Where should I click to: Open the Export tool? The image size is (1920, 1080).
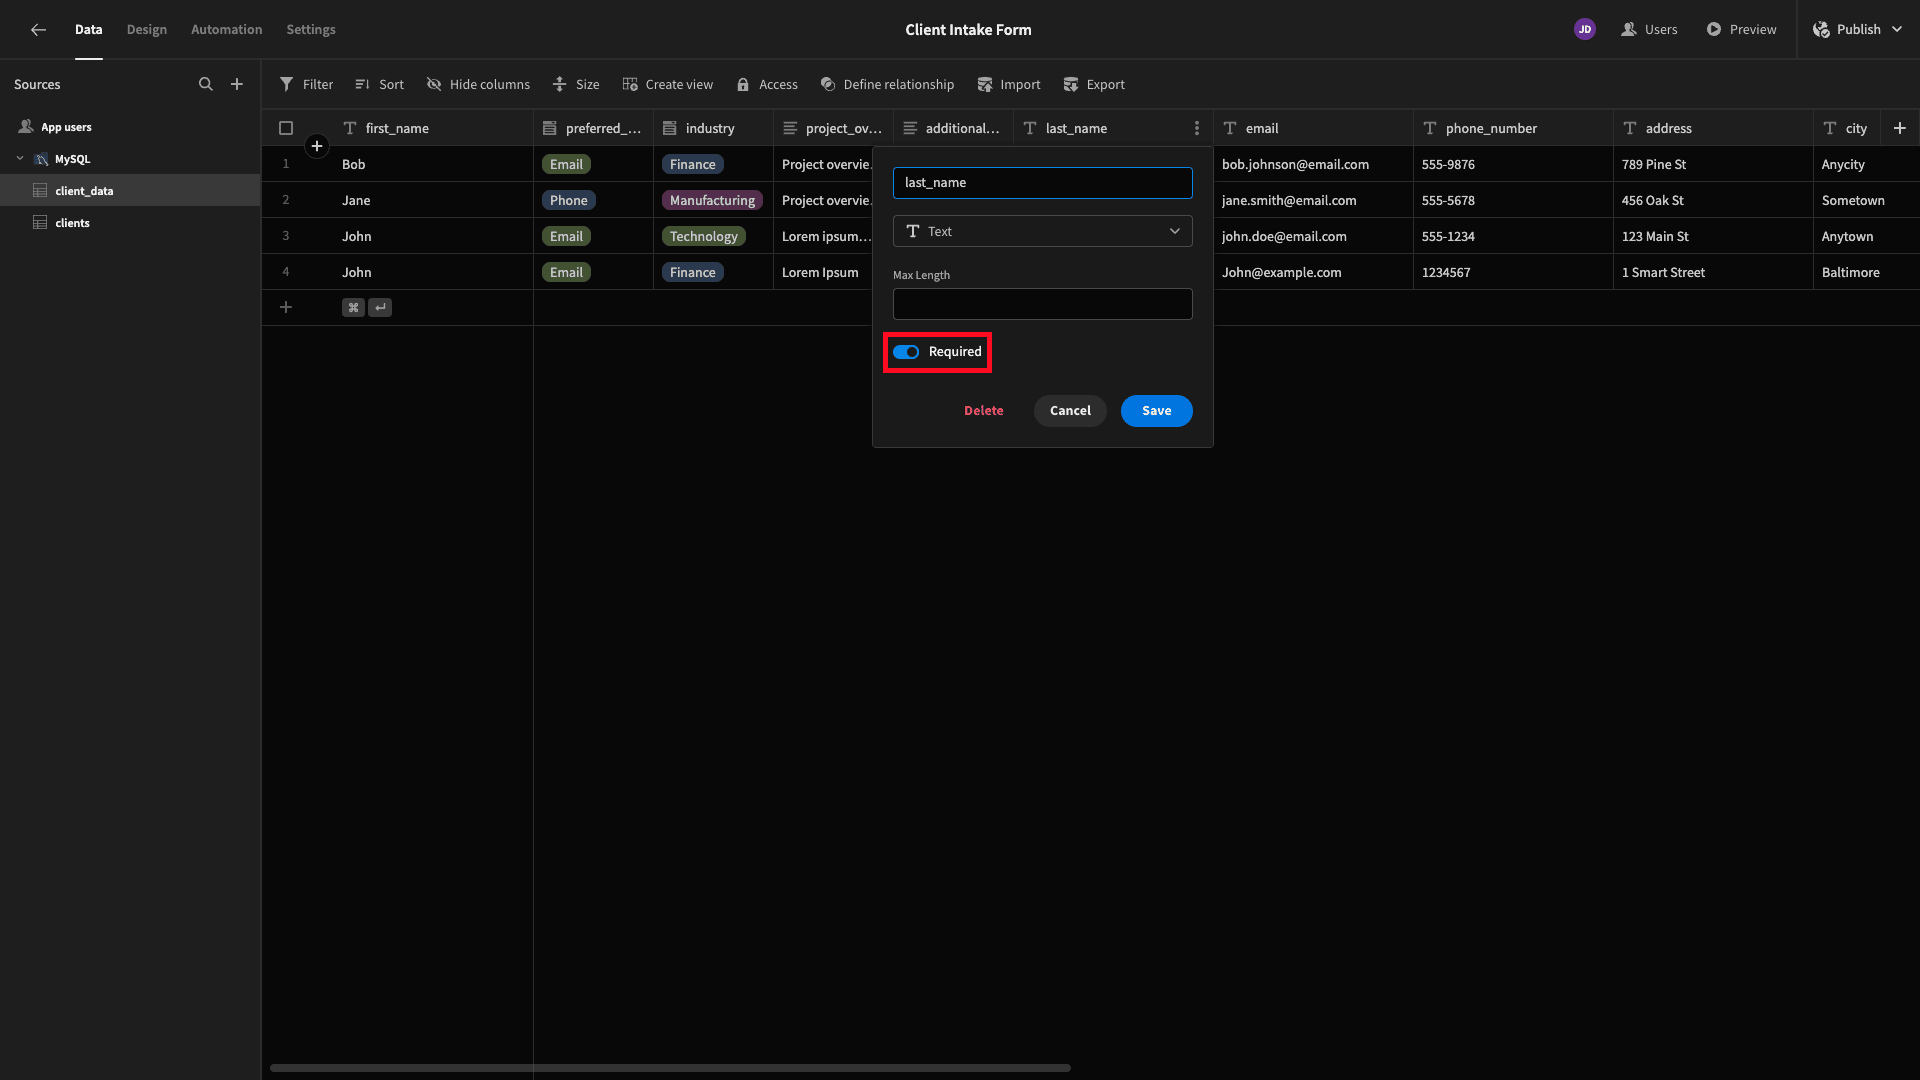click(1094, 85)
